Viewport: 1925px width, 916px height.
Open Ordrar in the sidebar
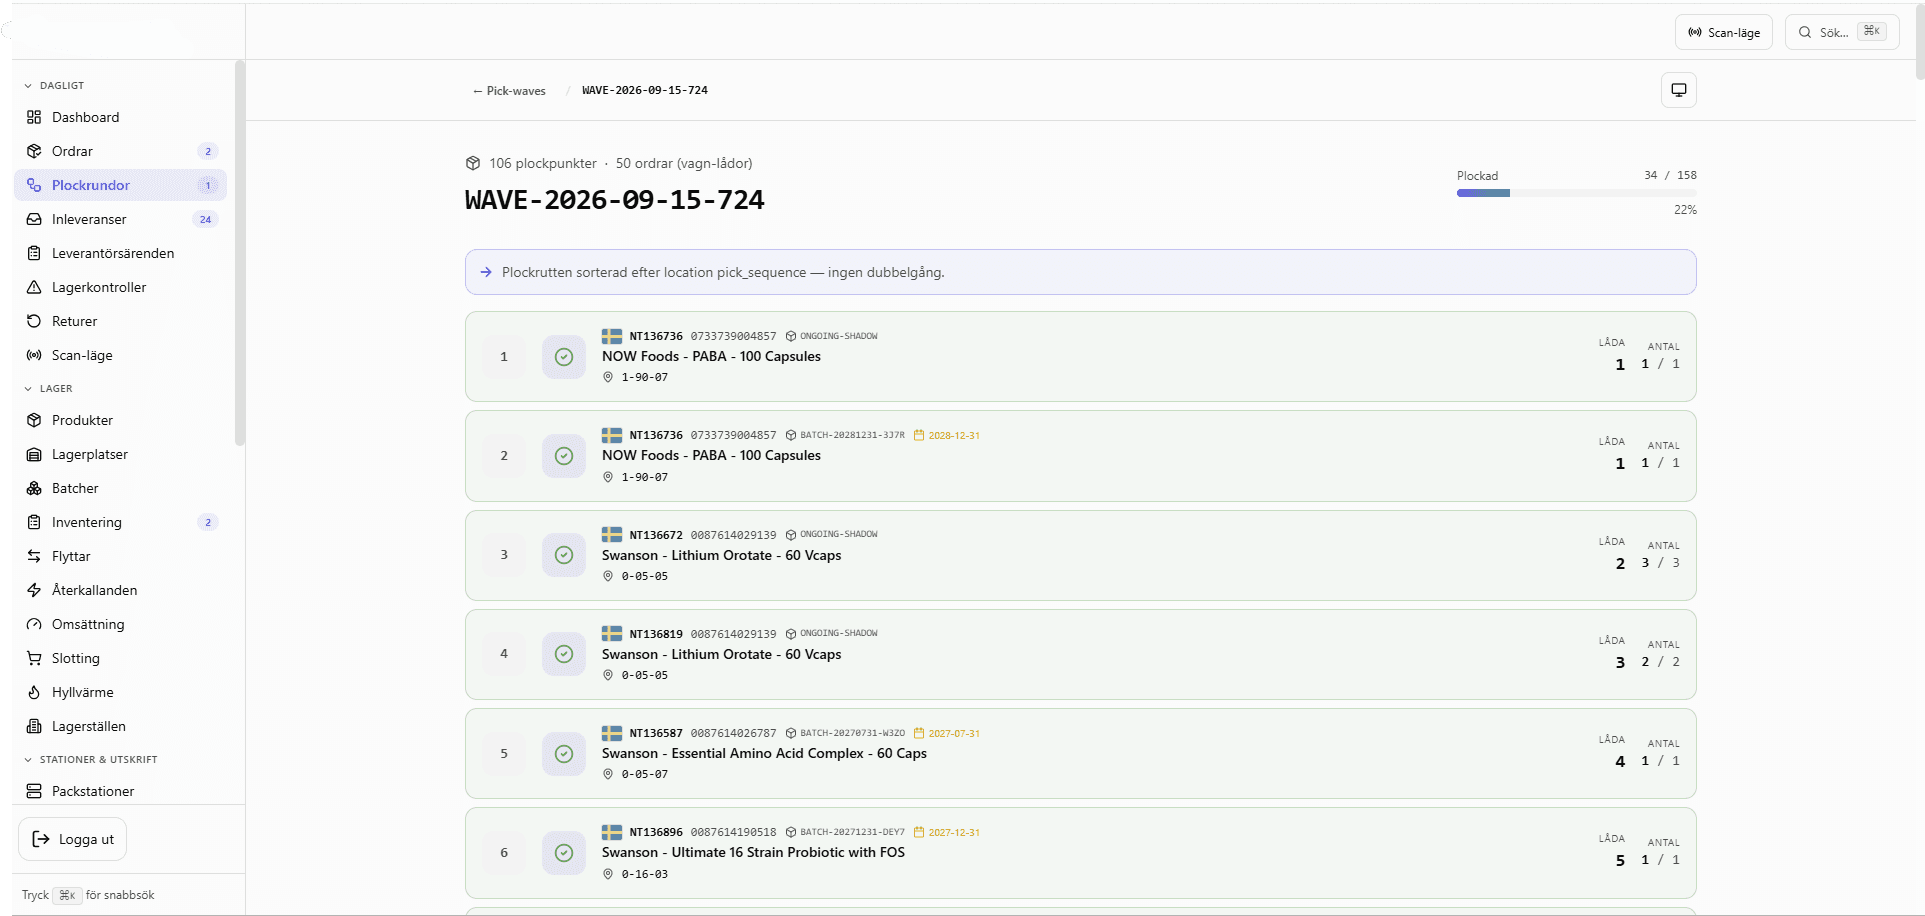coord(120,151)
